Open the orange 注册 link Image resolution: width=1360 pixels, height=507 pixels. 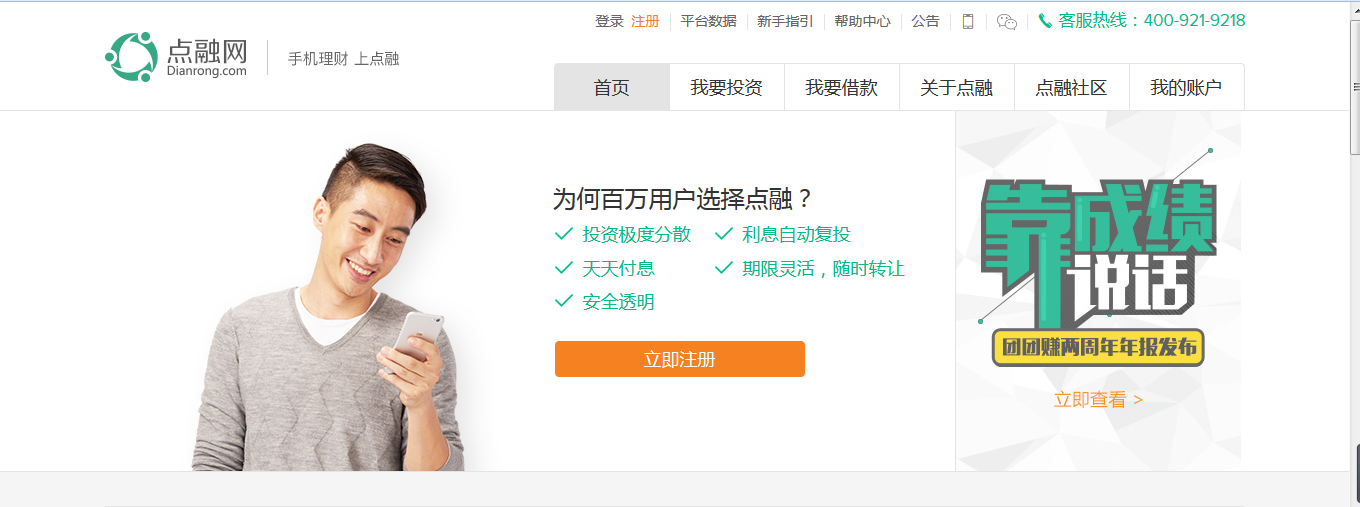coord(645,21)
